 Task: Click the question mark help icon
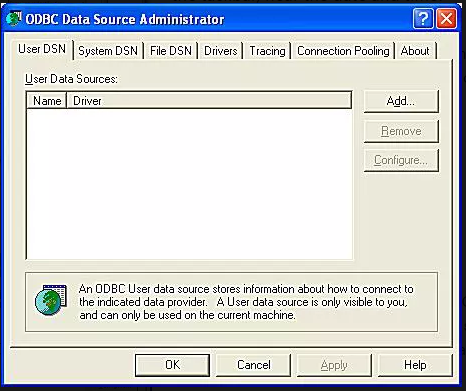pyautogui.click(x=423, y=19)
